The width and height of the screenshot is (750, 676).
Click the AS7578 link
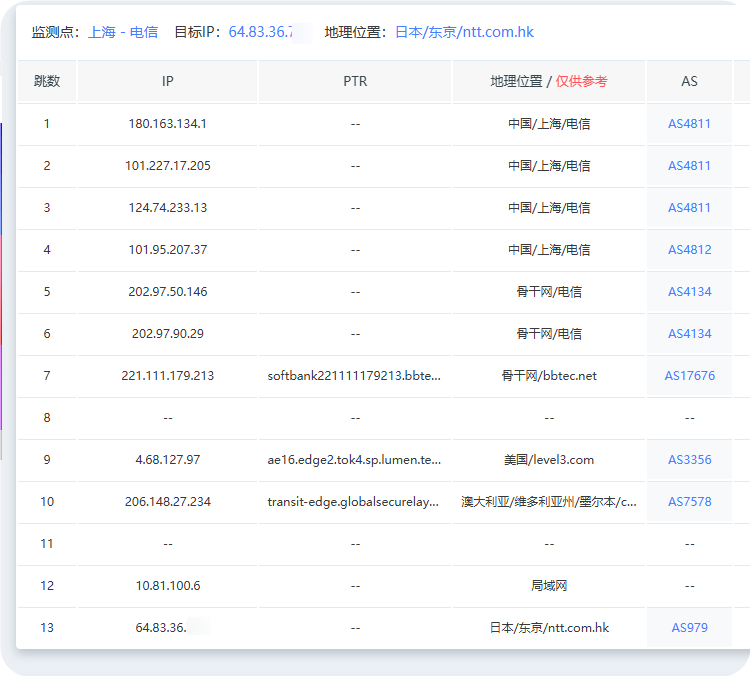click(689, 502)
